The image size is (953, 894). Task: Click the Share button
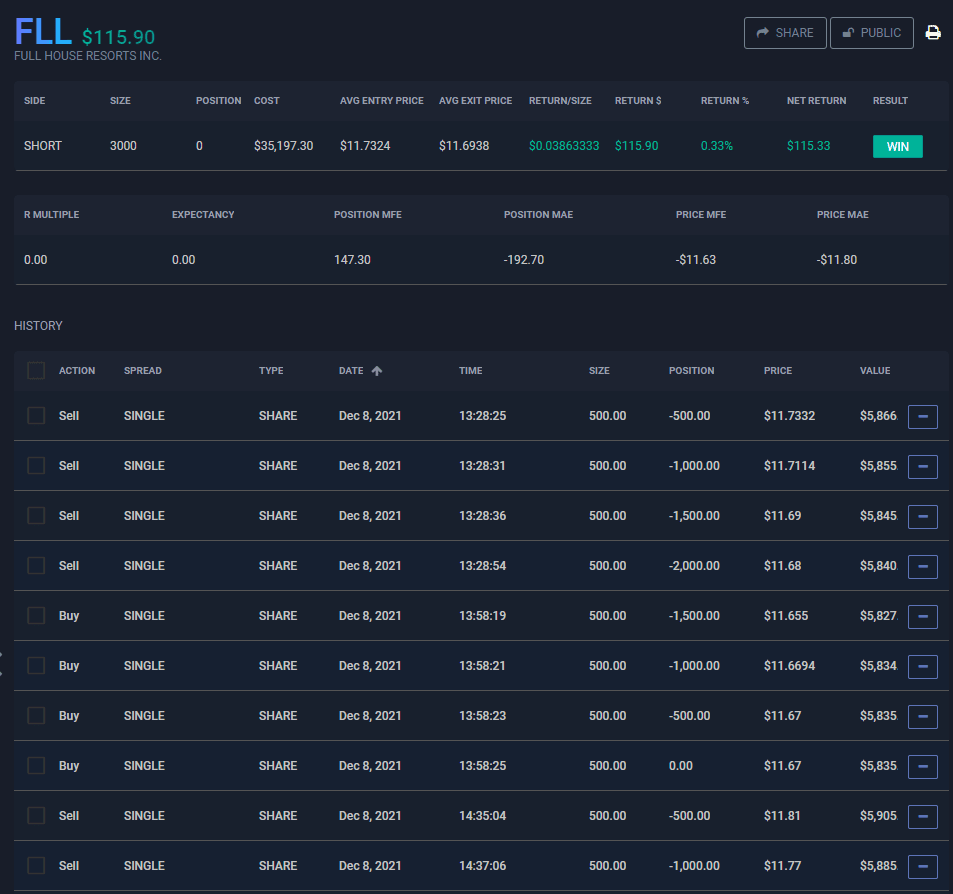[785, 33]
